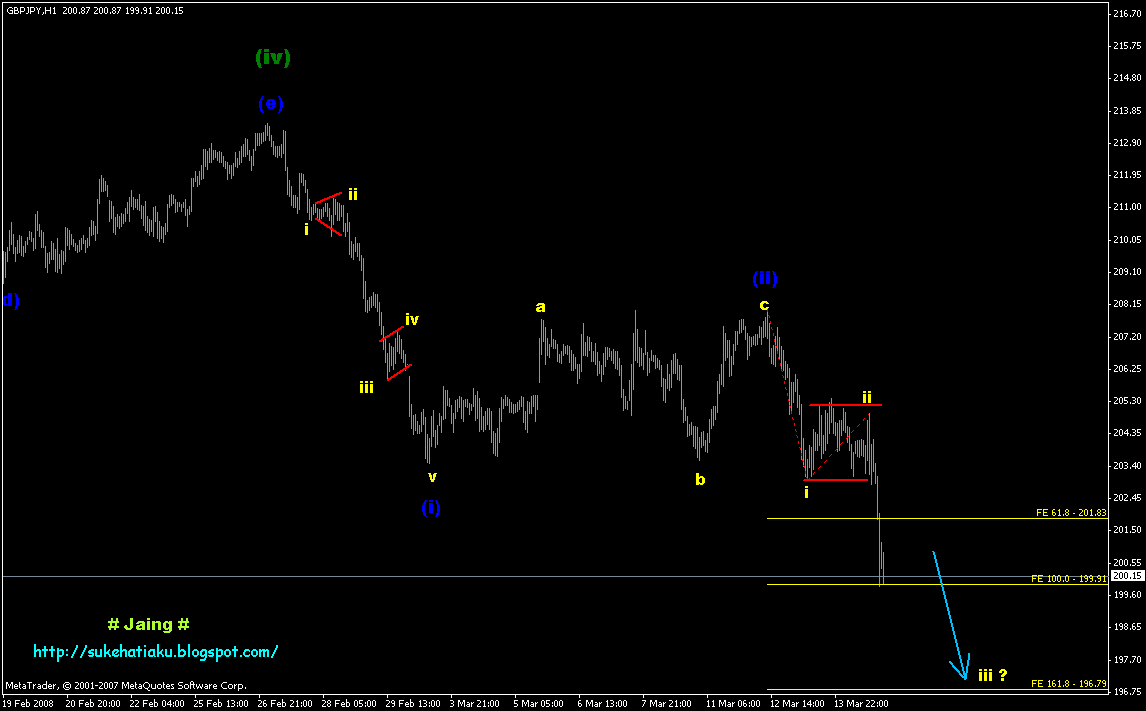Image resolution: width=1146 pixels, height=711 pixels.
Task: Click the yellow 'v' label above (i)
Action: point(432,476)
